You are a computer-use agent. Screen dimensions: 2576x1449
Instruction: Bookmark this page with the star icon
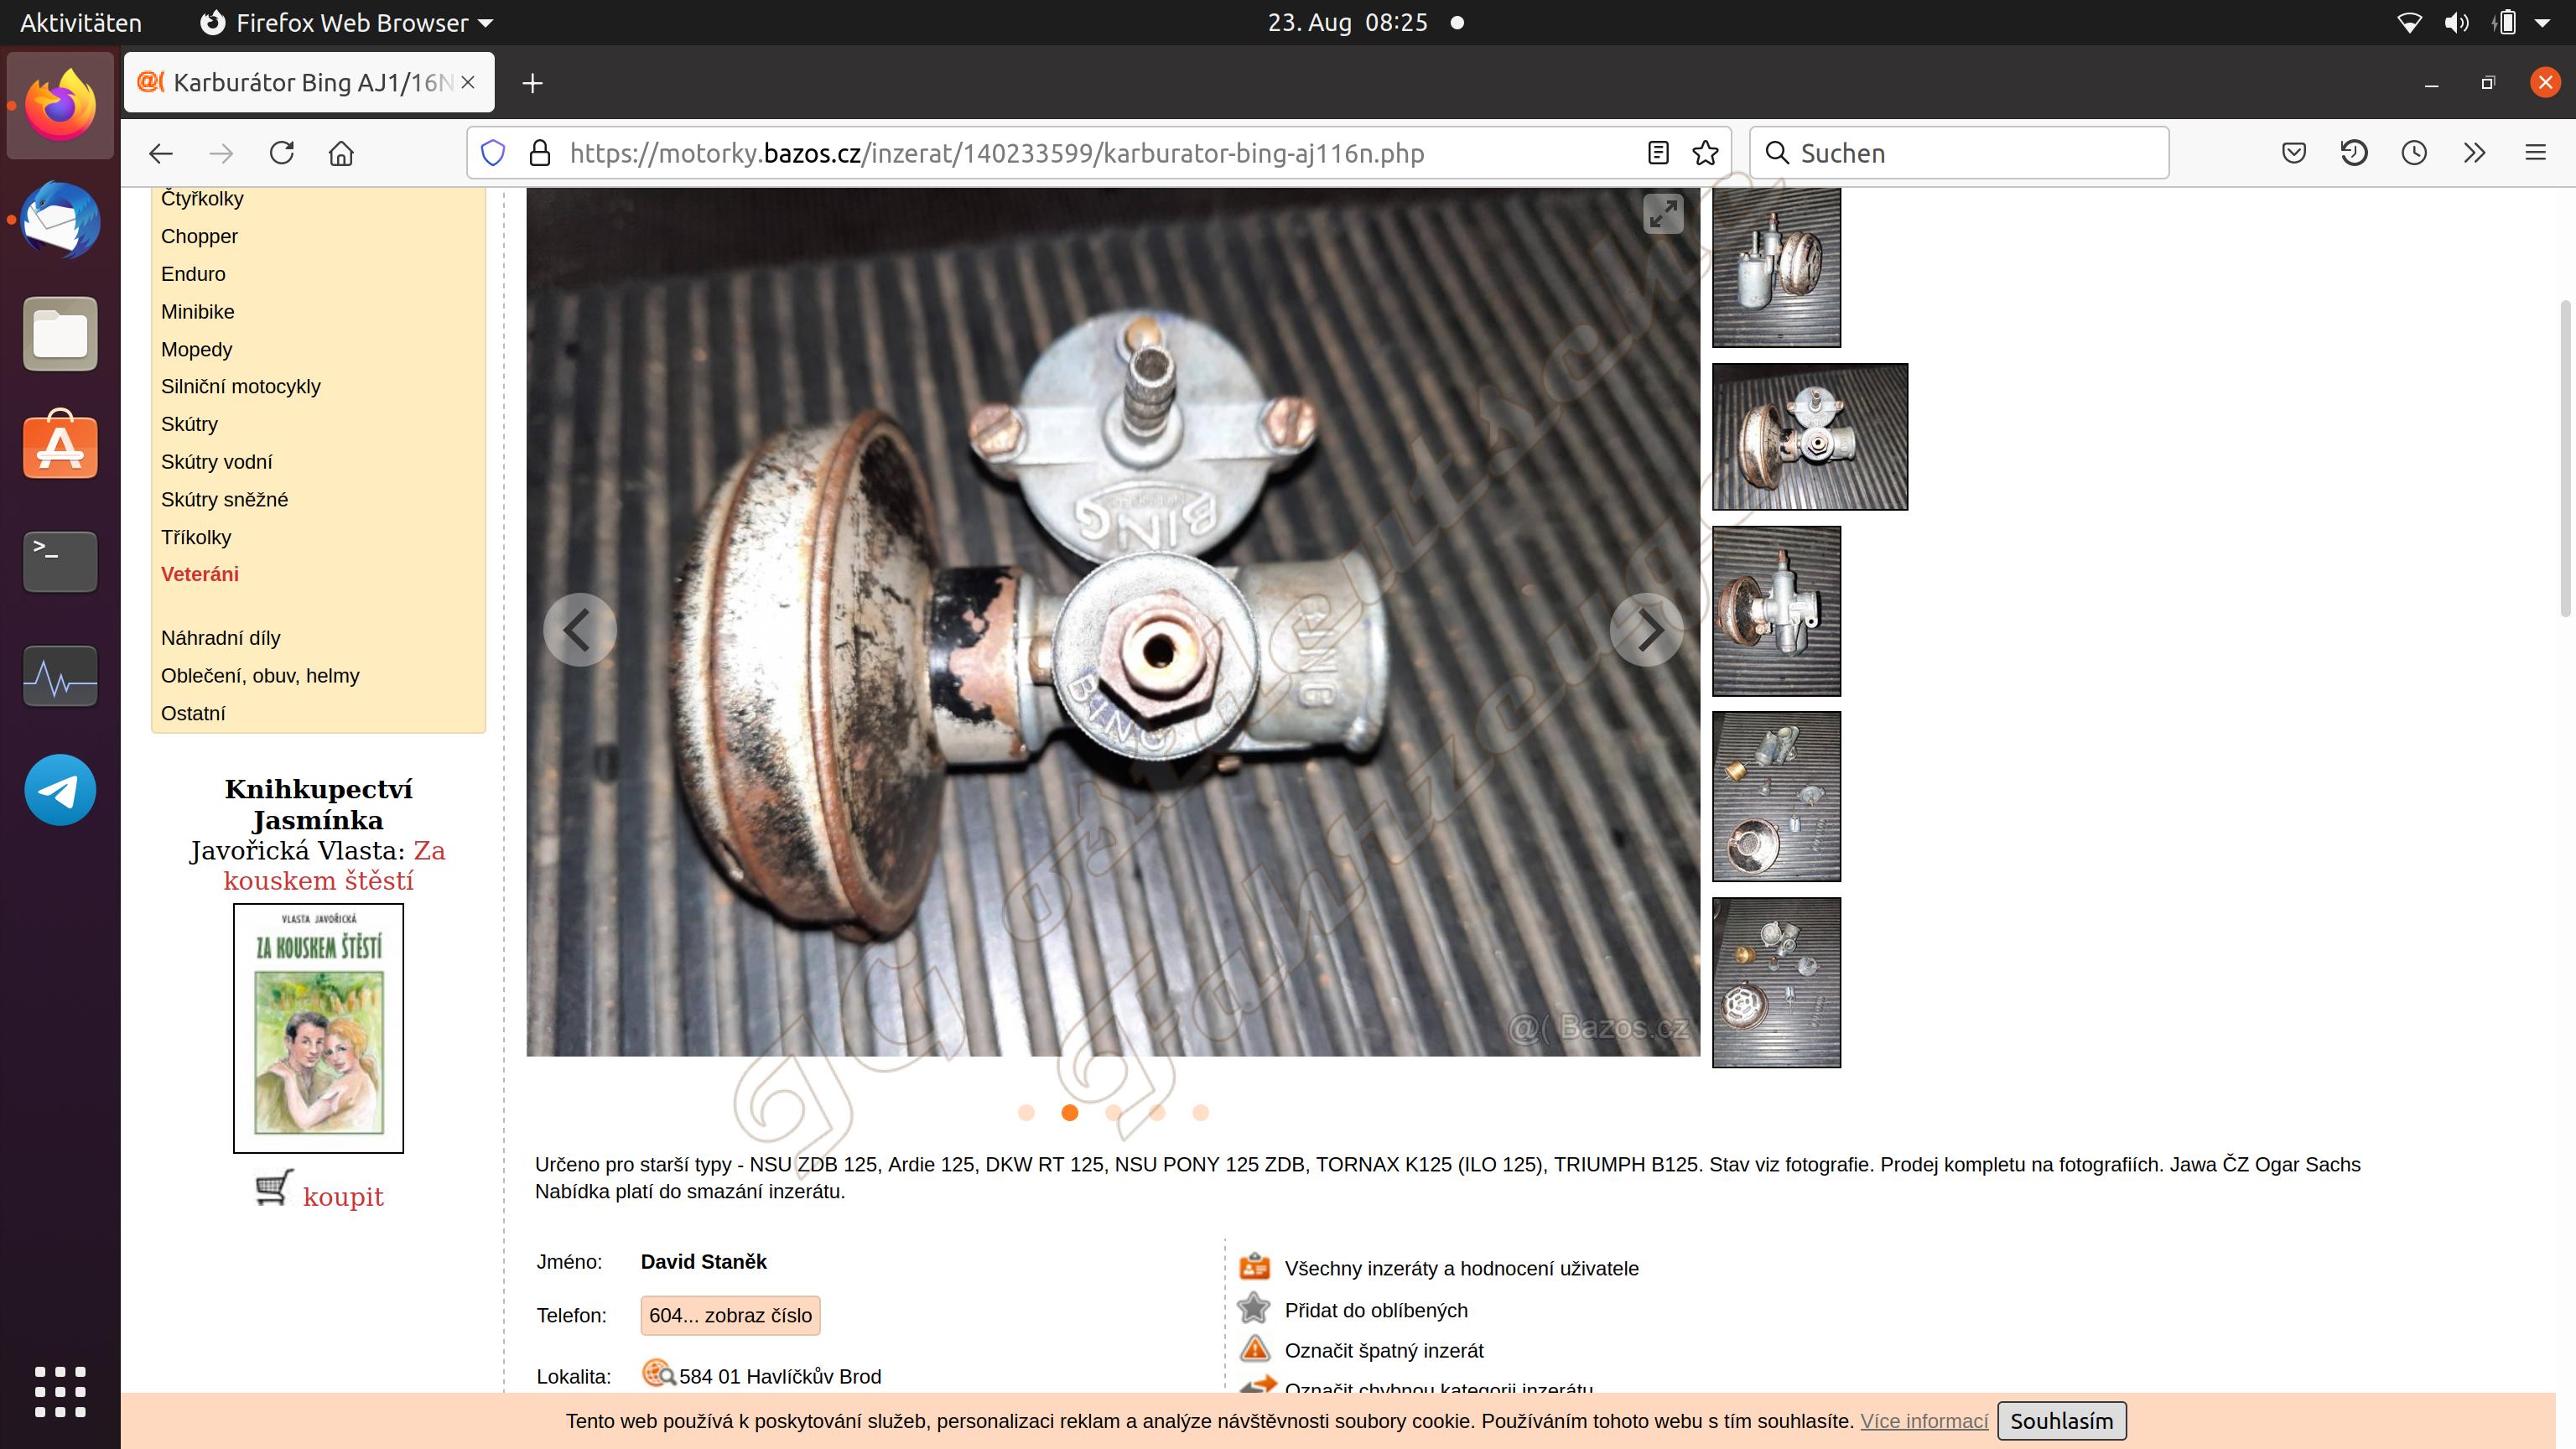(x=1705, y=153)
